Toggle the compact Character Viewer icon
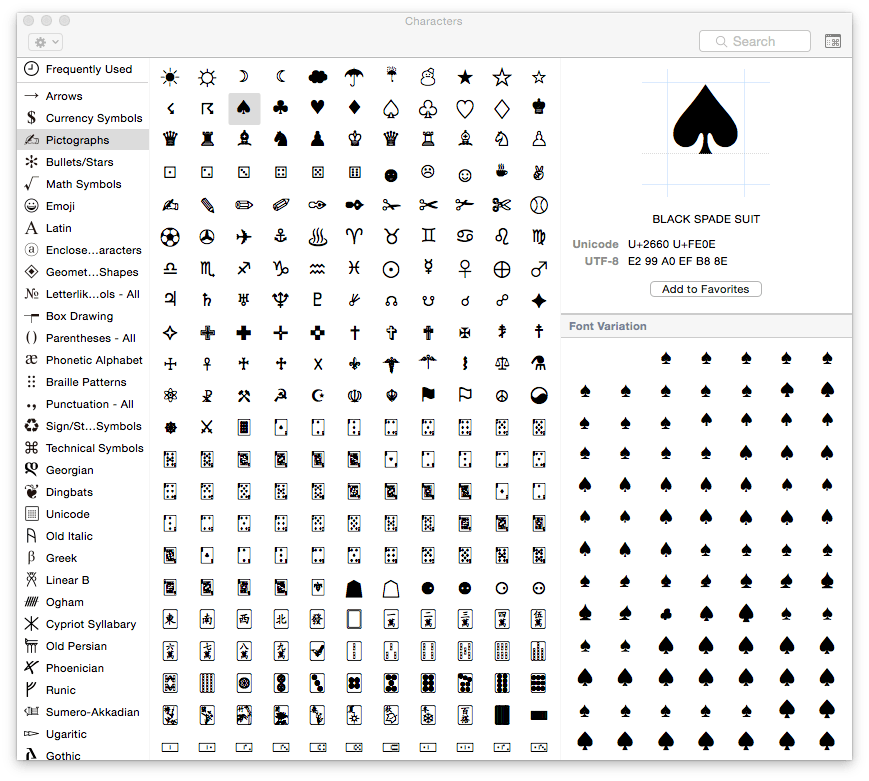The width and height of the screenshot is (869, 781). tap(833, 41)
